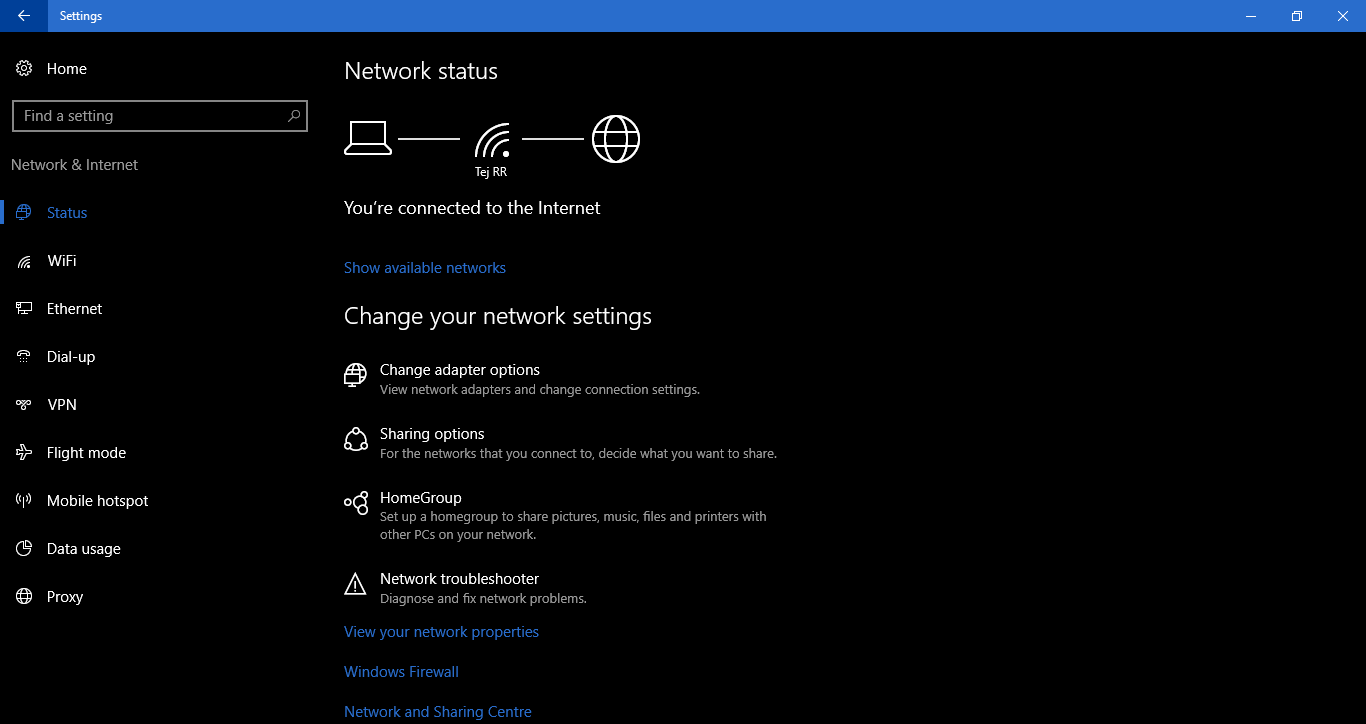Select the Ethernet monitor icon
The image size is (1366, 724).
point(24,309)
